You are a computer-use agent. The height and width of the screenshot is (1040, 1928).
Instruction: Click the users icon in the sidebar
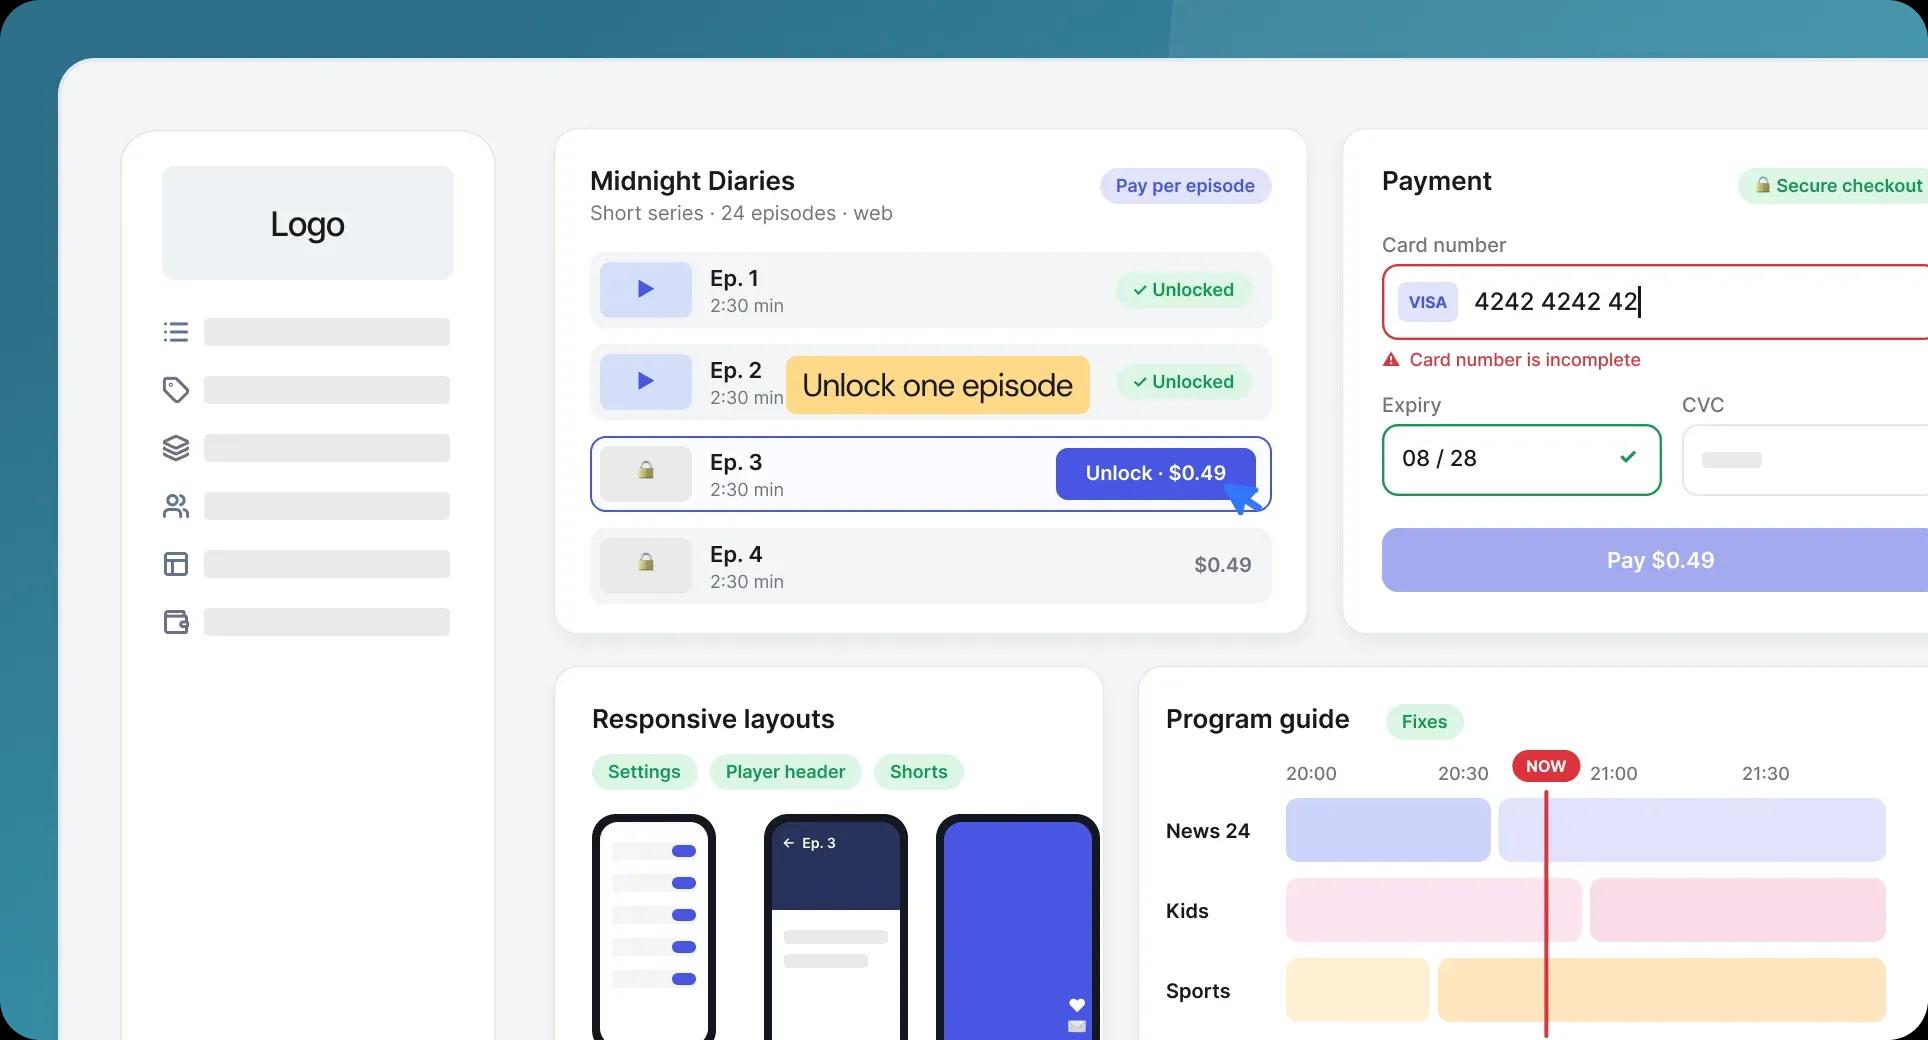click(x=176, y=506)
